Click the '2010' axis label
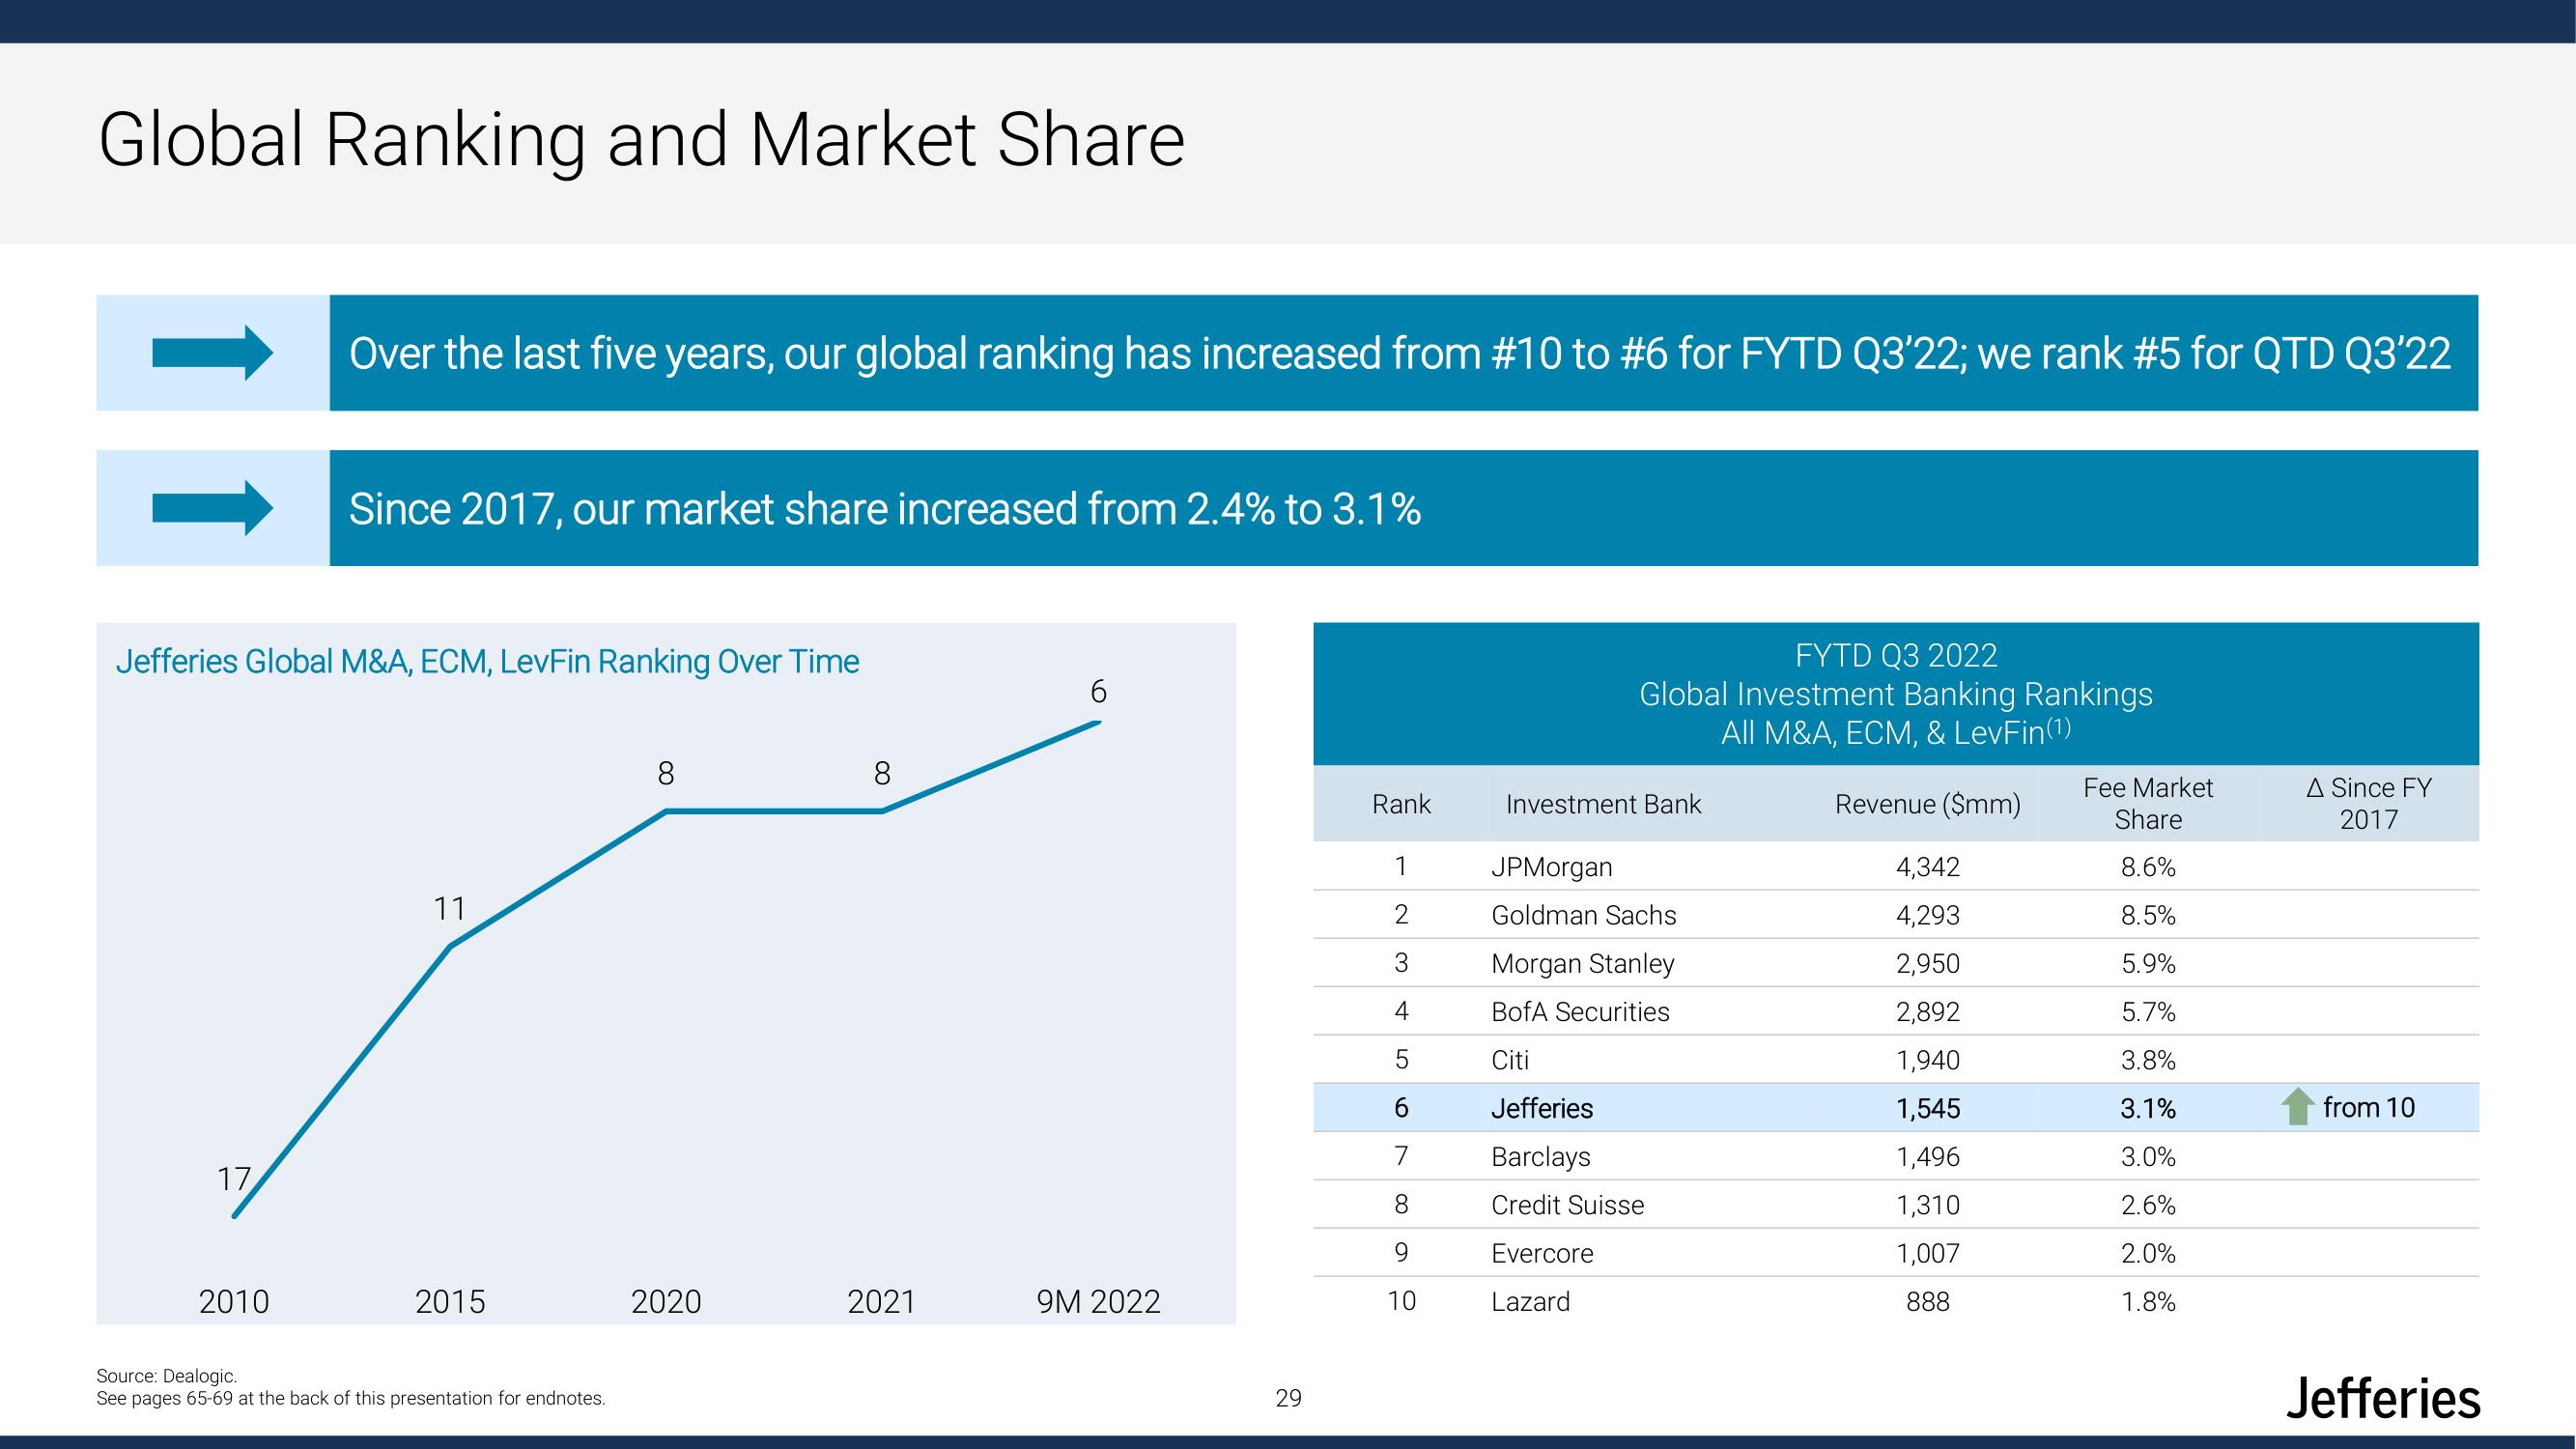Image resolution: width=2576 pixels, height=1449 pixels. click(234, 1301)
